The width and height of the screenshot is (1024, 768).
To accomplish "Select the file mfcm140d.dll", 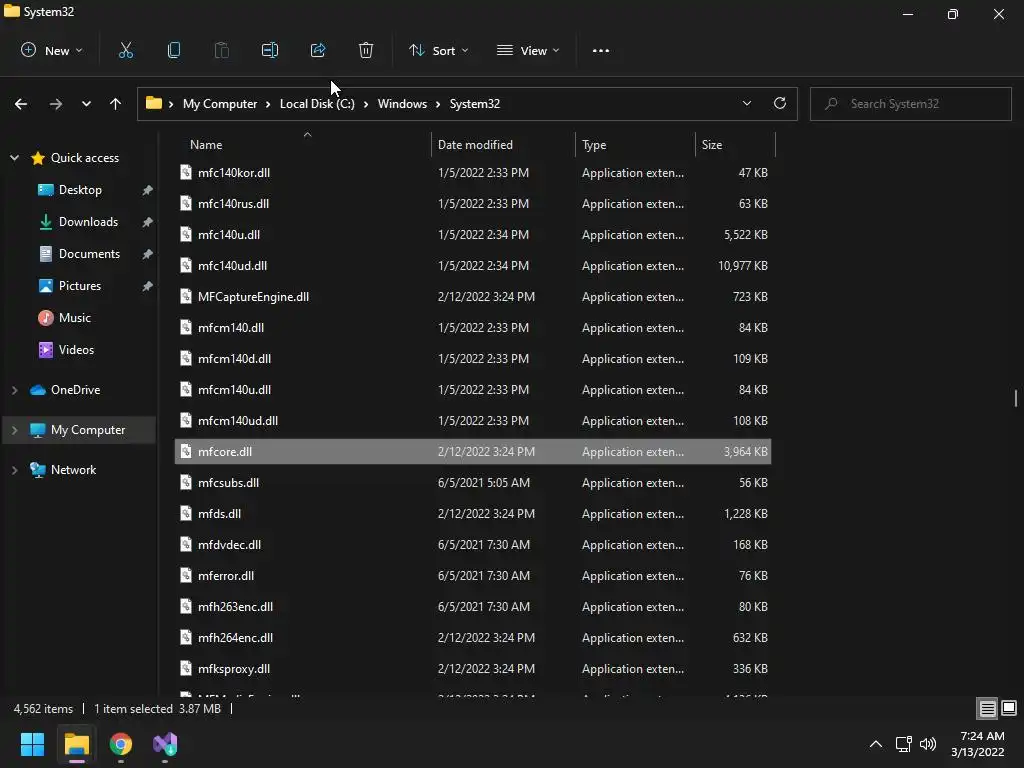I will (473, 359).
